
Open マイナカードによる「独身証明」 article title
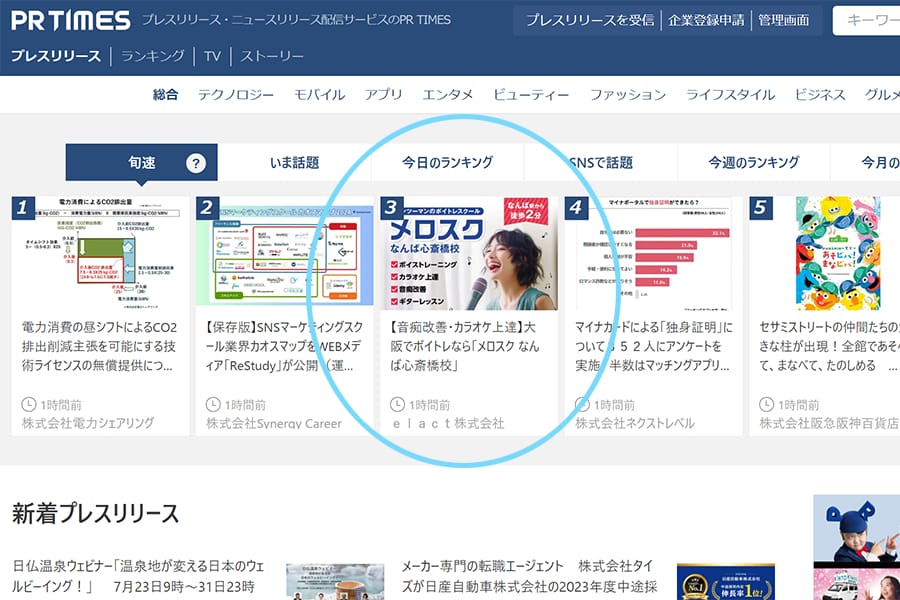654,346
